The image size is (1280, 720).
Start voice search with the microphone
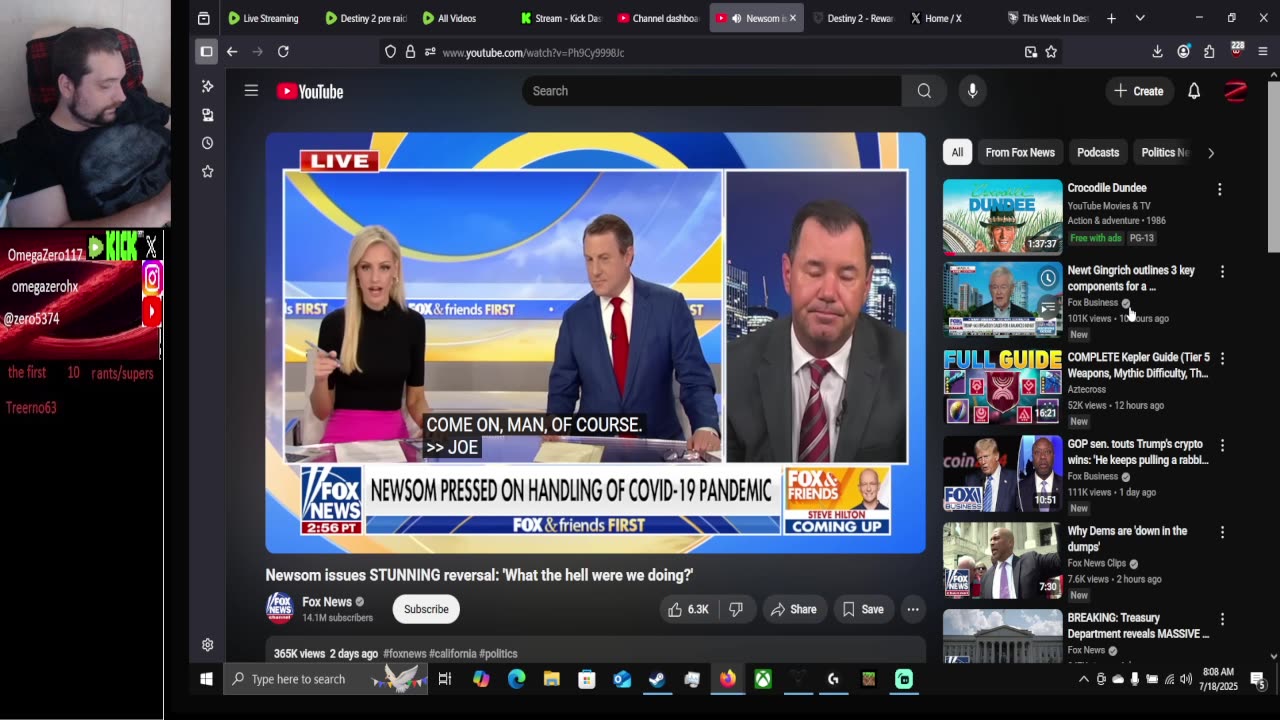972,91
